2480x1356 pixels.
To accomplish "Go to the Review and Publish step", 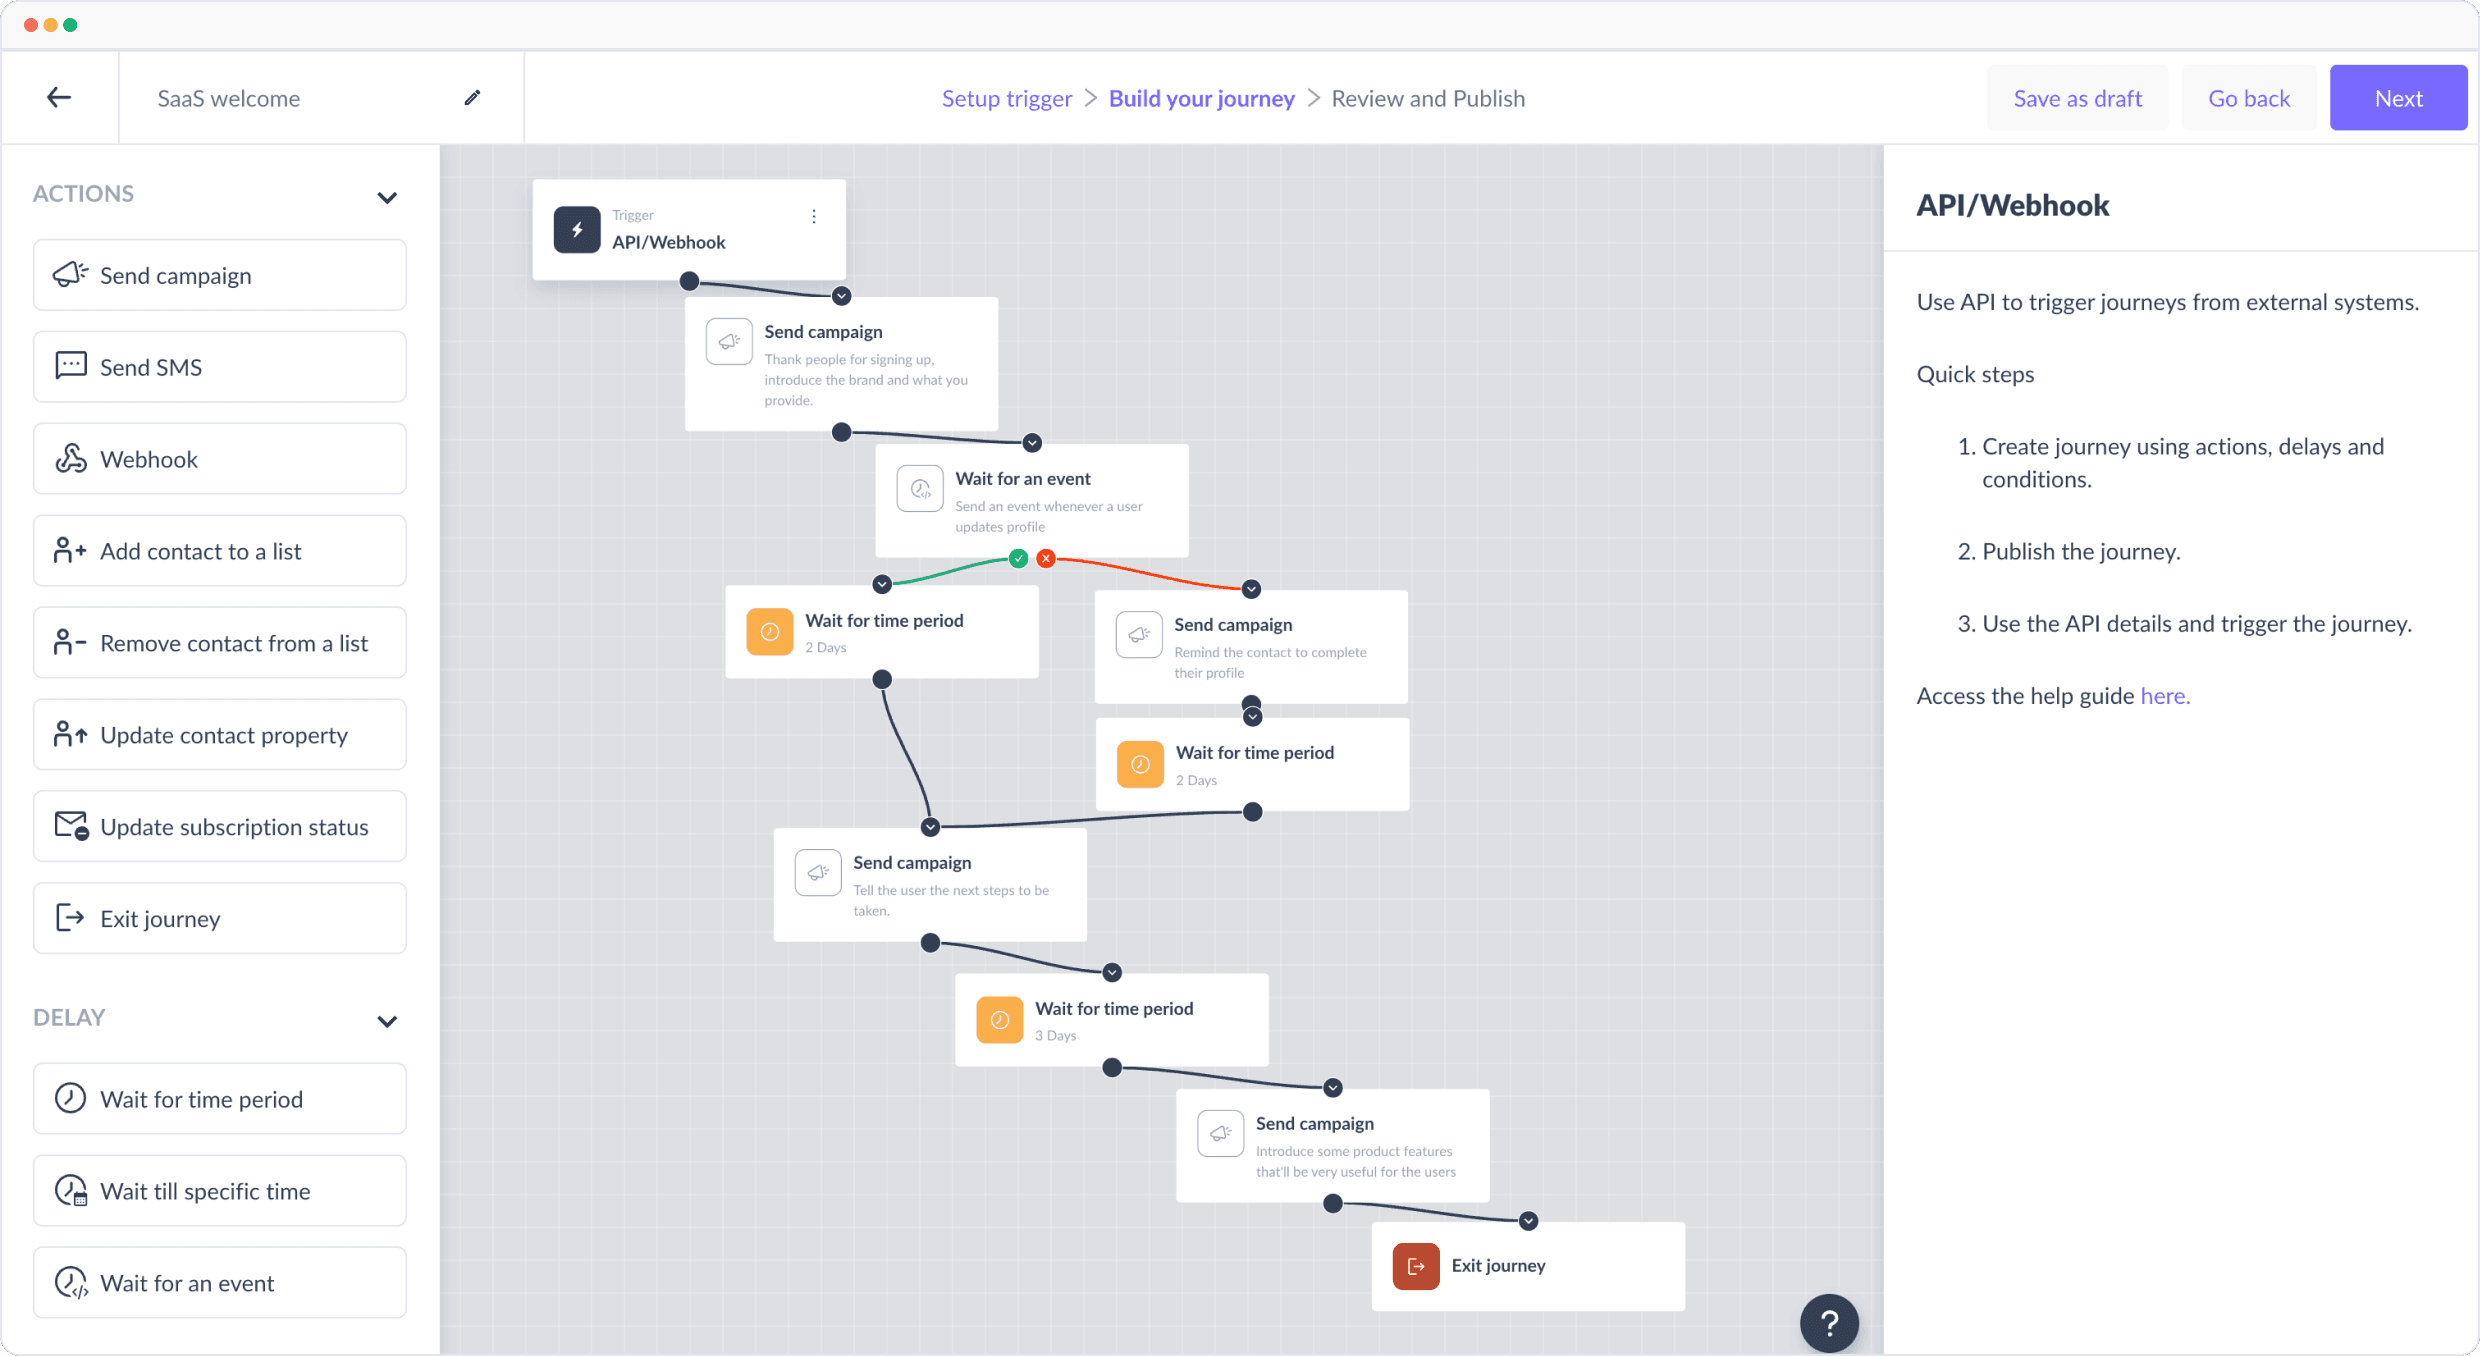I will click(1427, 98).
